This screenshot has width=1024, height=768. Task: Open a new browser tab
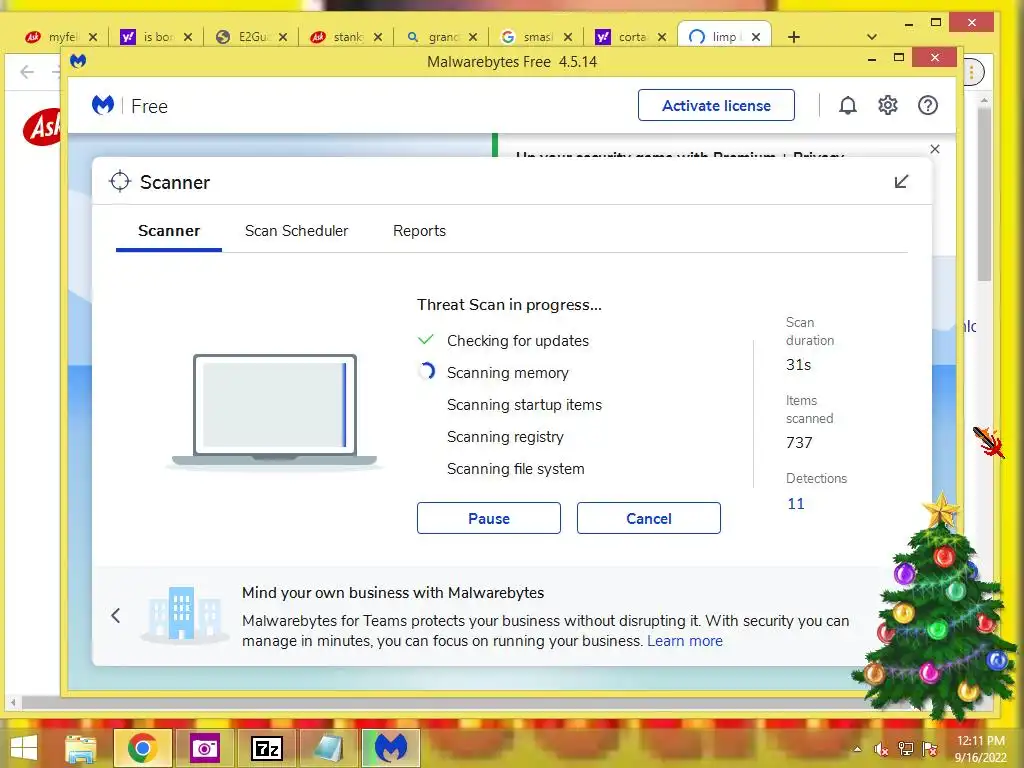click(x=793, y=37)
